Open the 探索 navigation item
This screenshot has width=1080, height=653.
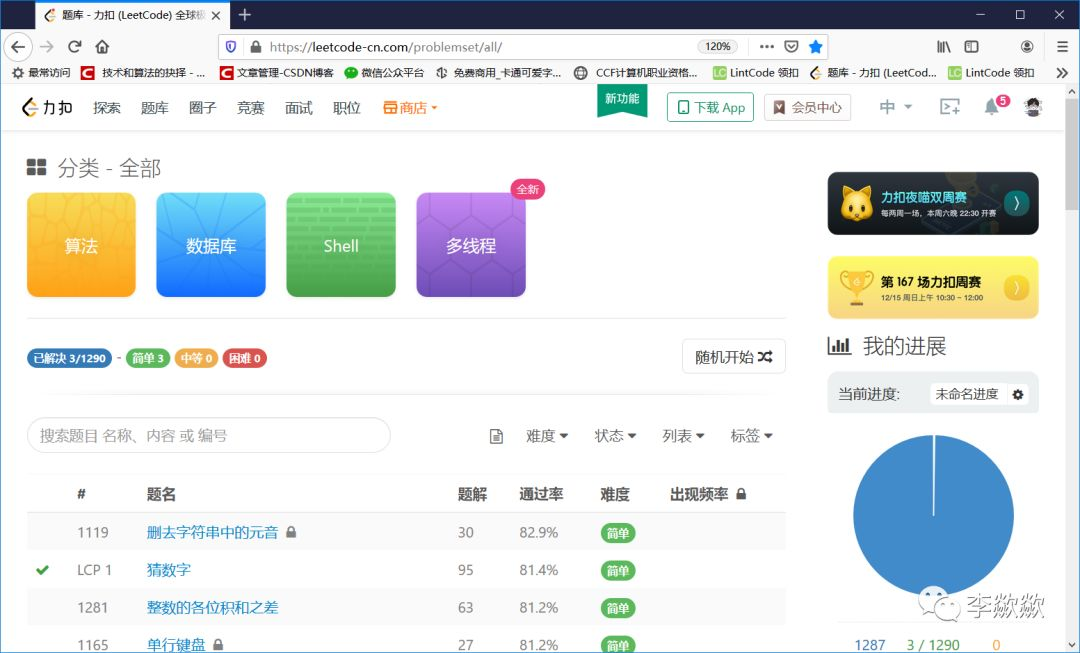point(107,107)
